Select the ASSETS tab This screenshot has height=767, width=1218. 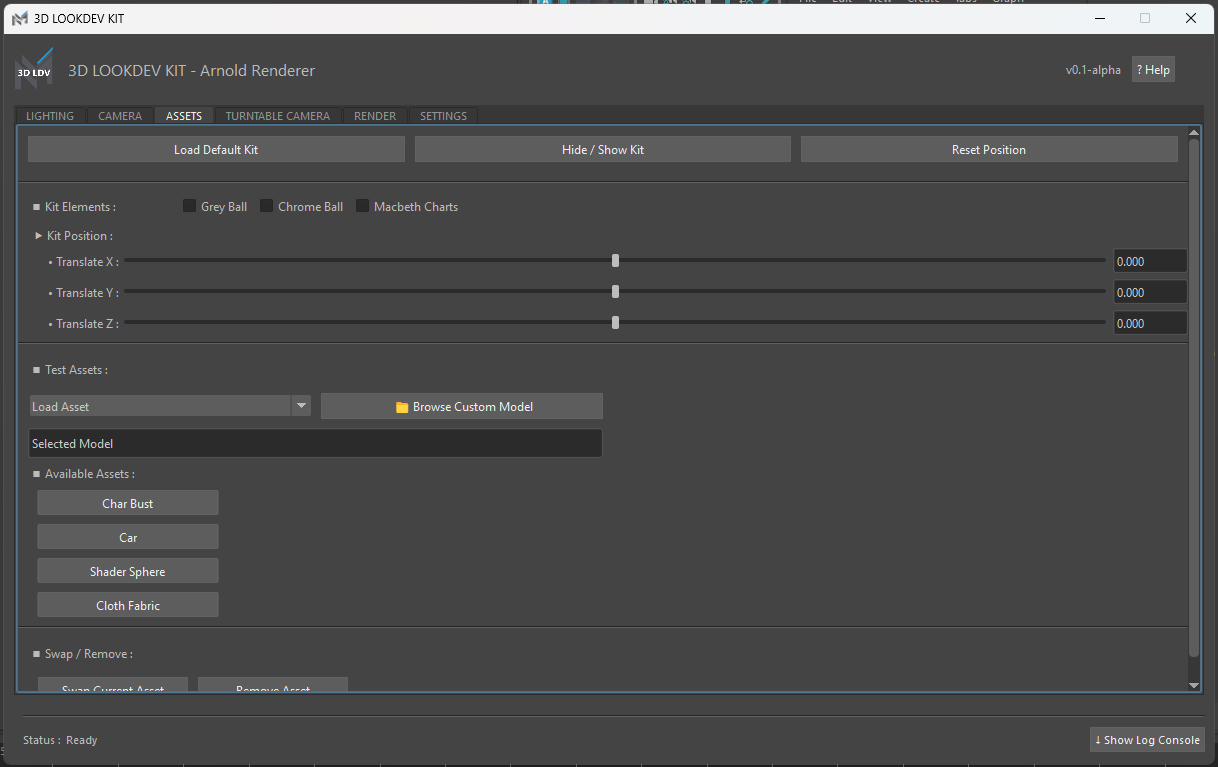tap(184, 116)
